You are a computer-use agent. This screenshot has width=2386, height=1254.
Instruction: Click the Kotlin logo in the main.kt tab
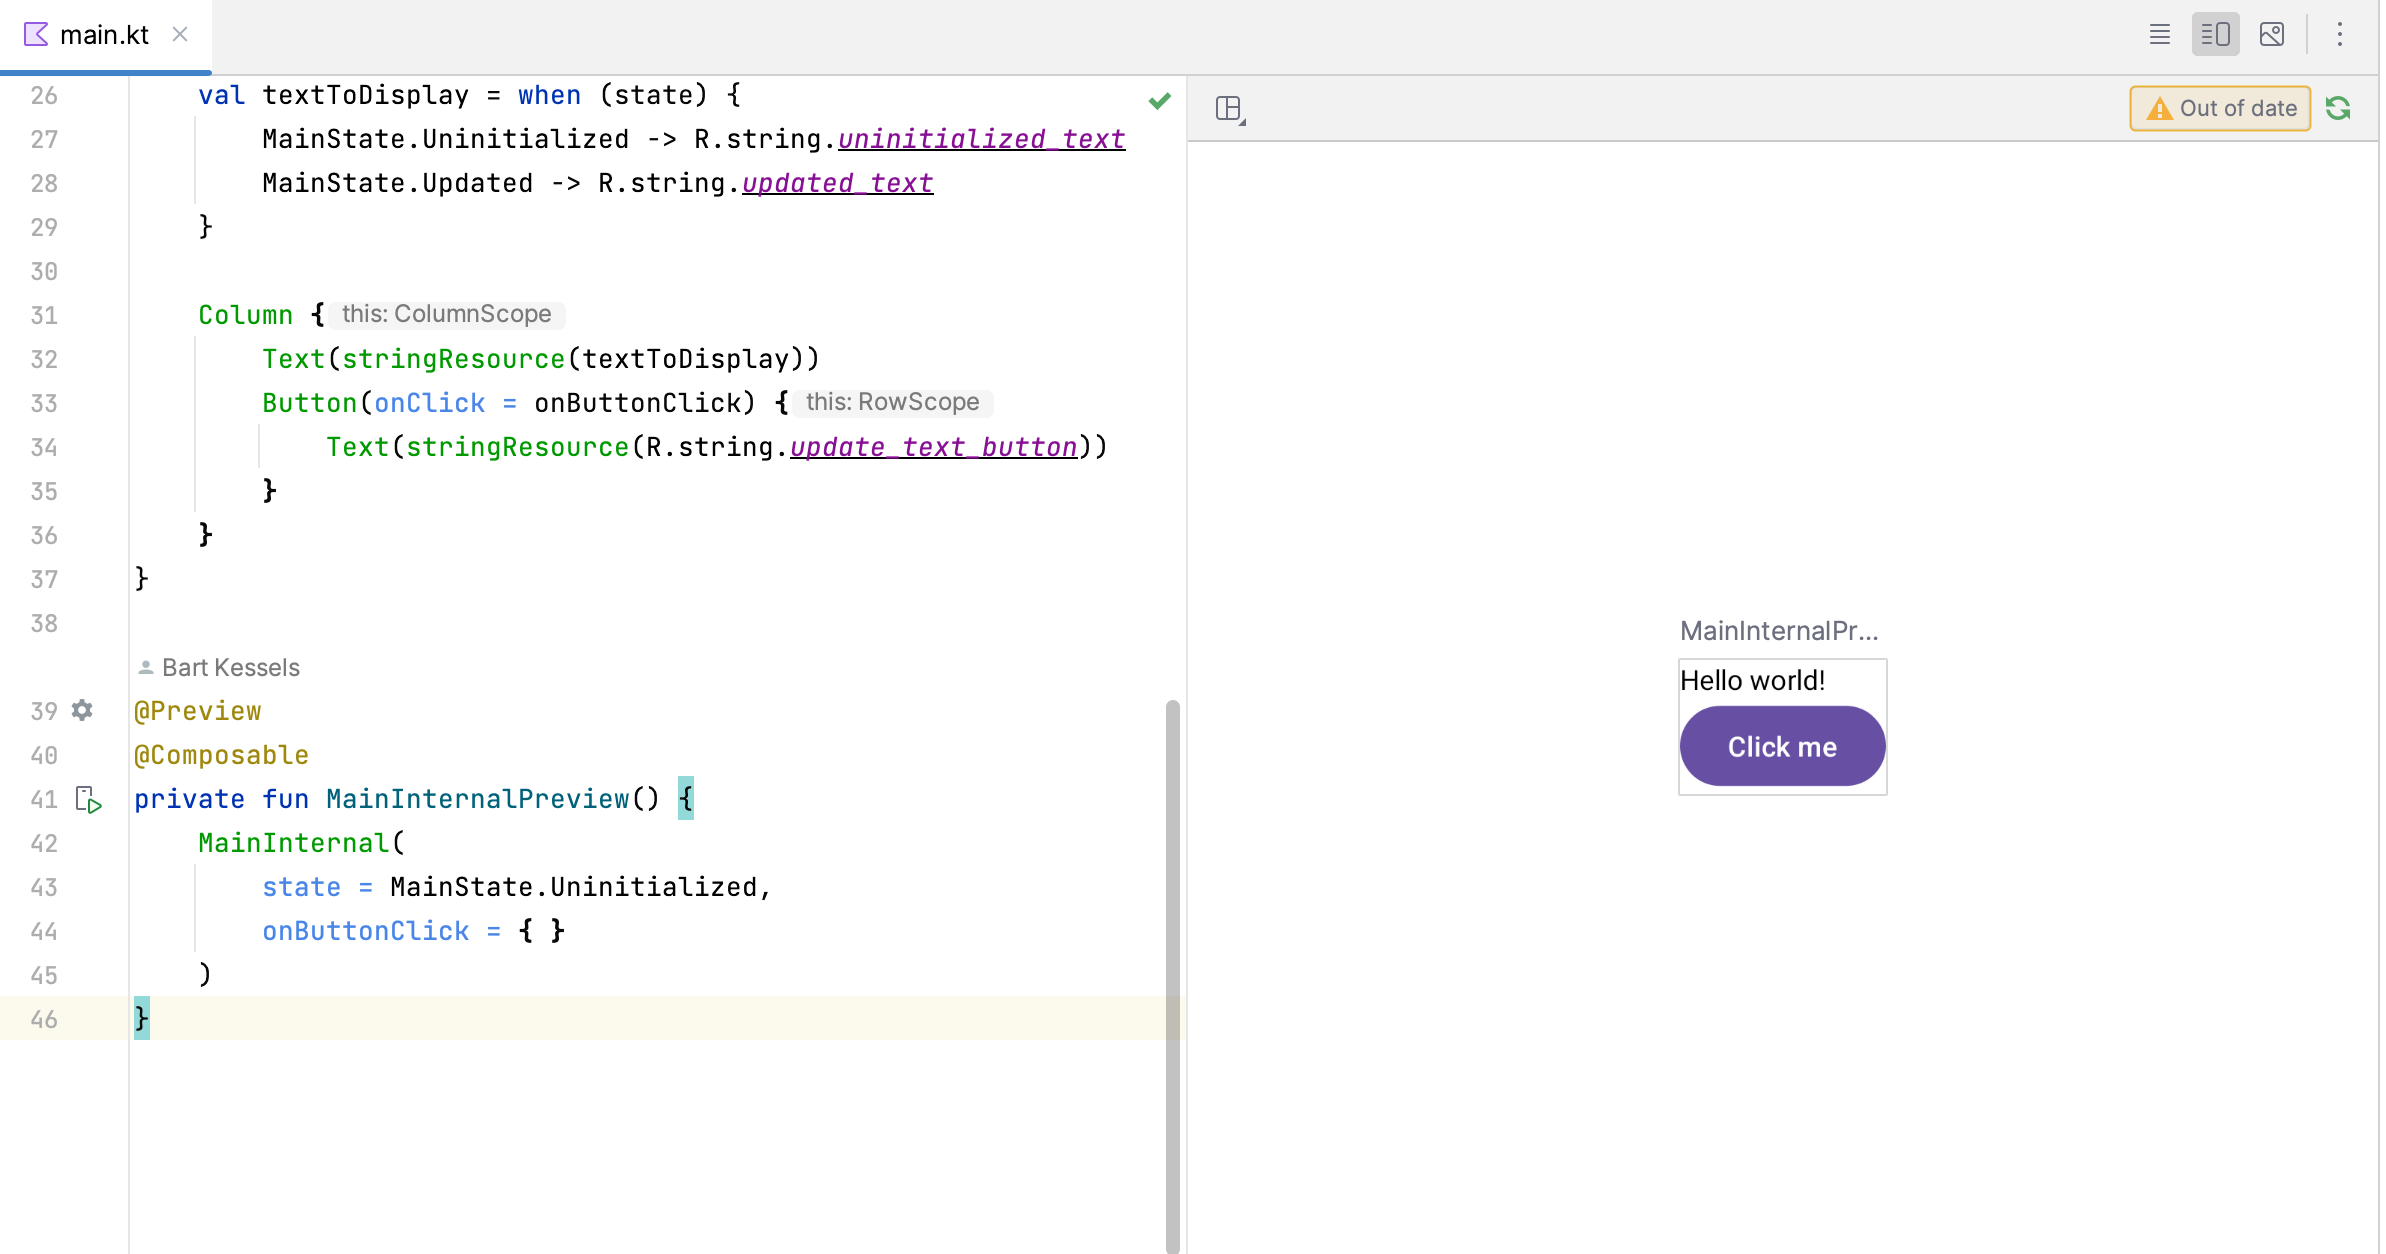point(35,34)
